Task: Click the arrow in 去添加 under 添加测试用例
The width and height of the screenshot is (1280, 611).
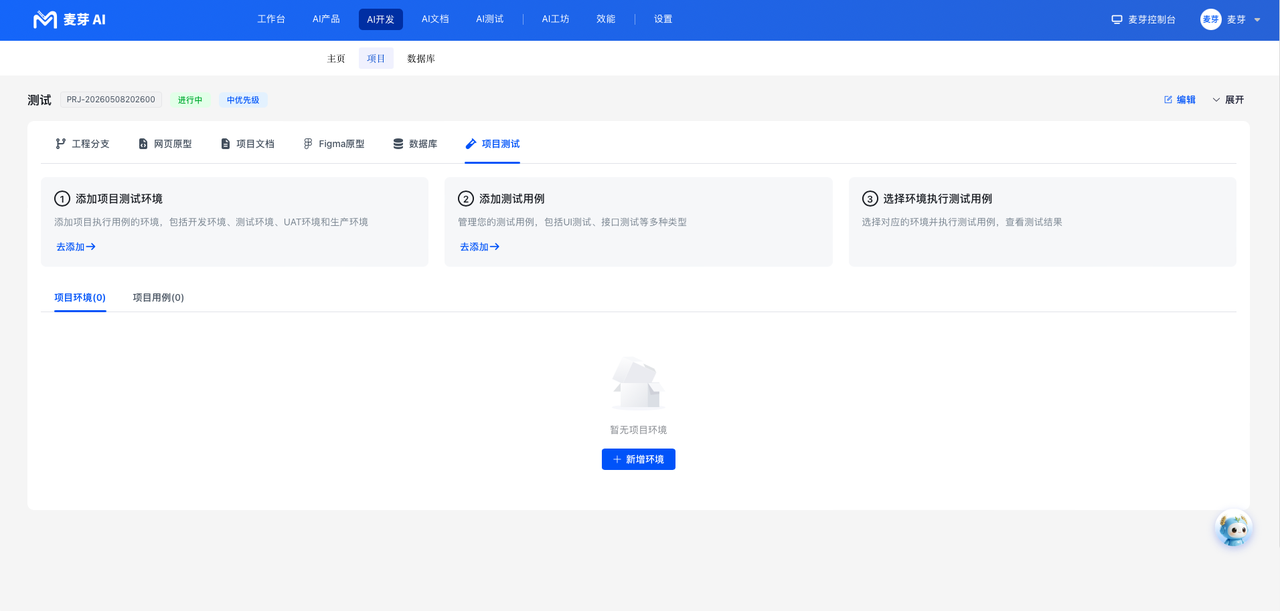Action: click(x=495, y=247)
